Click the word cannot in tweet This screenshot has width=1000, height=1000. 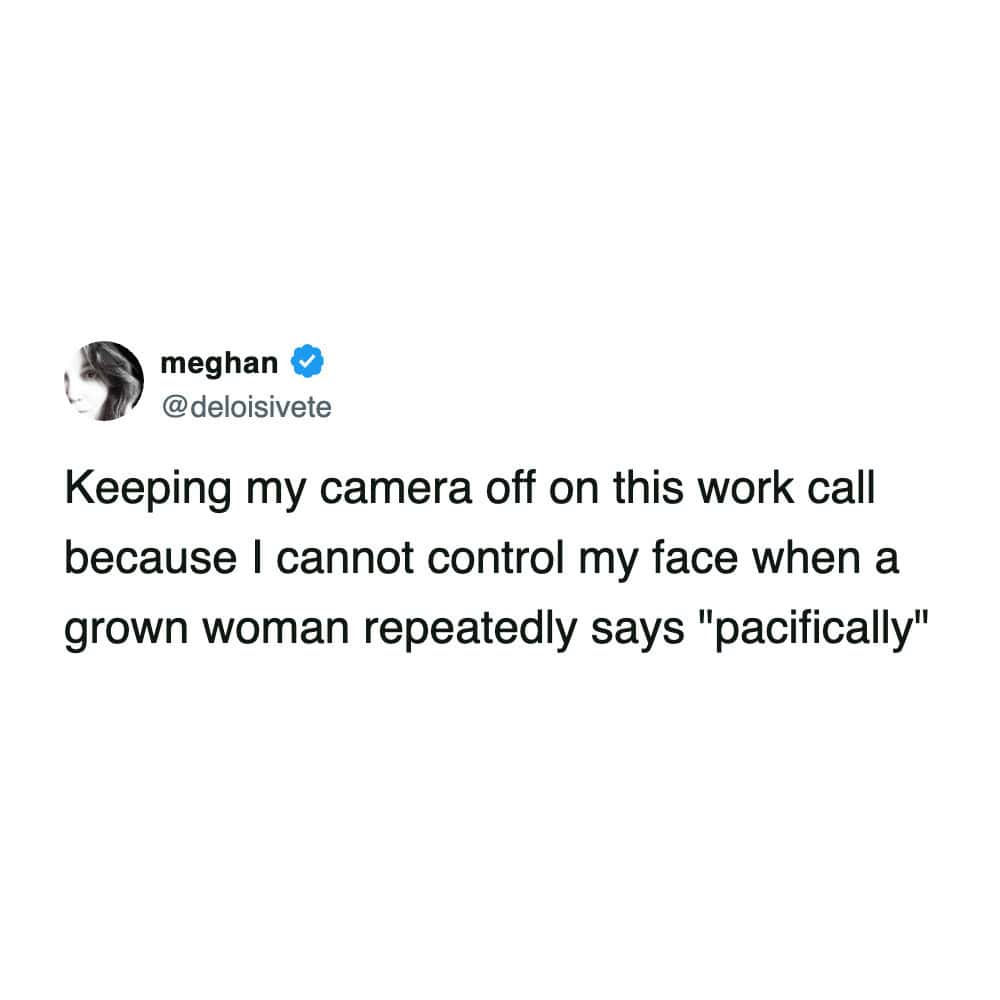click(344, 559)
